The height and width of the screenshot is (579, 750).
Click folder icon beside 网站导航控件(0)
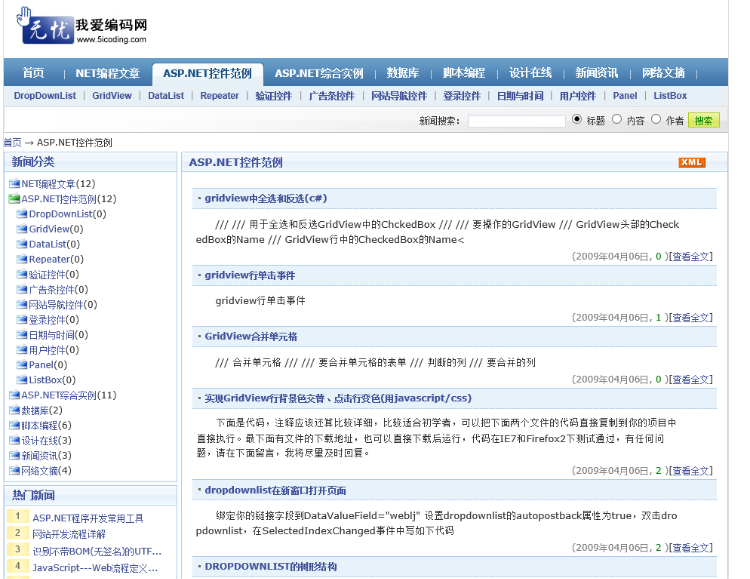22,304
